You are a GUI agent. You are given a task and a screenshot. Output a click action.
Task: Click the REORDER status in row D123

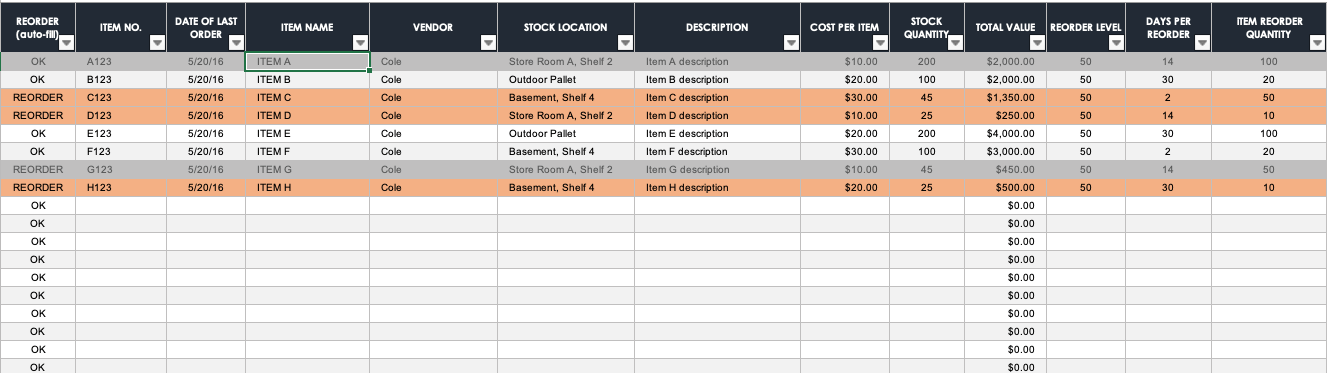(x=38, y=115)
